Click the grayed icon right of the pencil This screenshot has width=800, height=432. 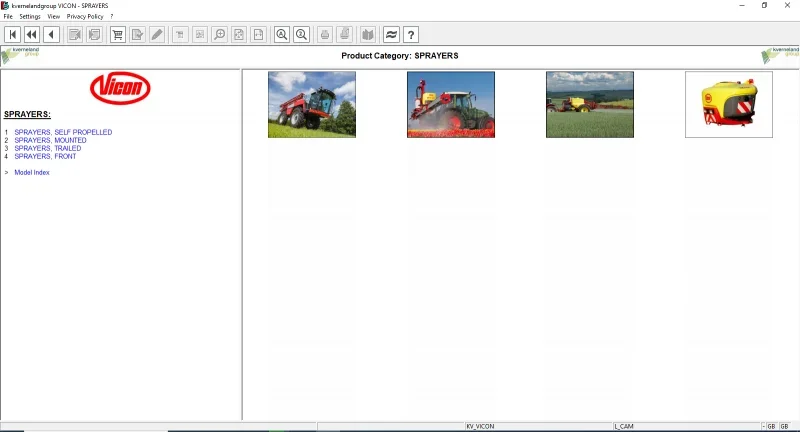(x=180, y=35)
